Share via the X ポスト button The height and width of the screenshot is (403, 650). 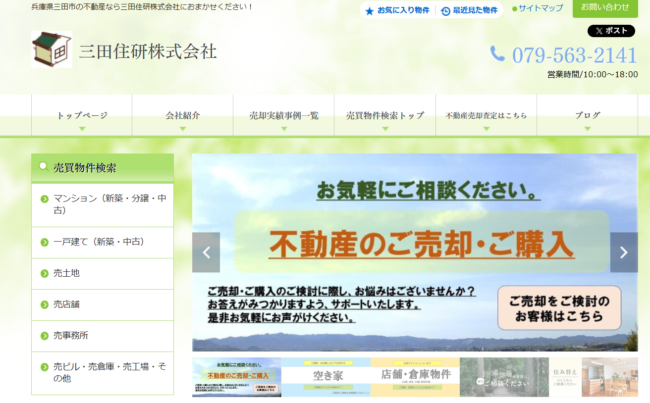(611, 31)
